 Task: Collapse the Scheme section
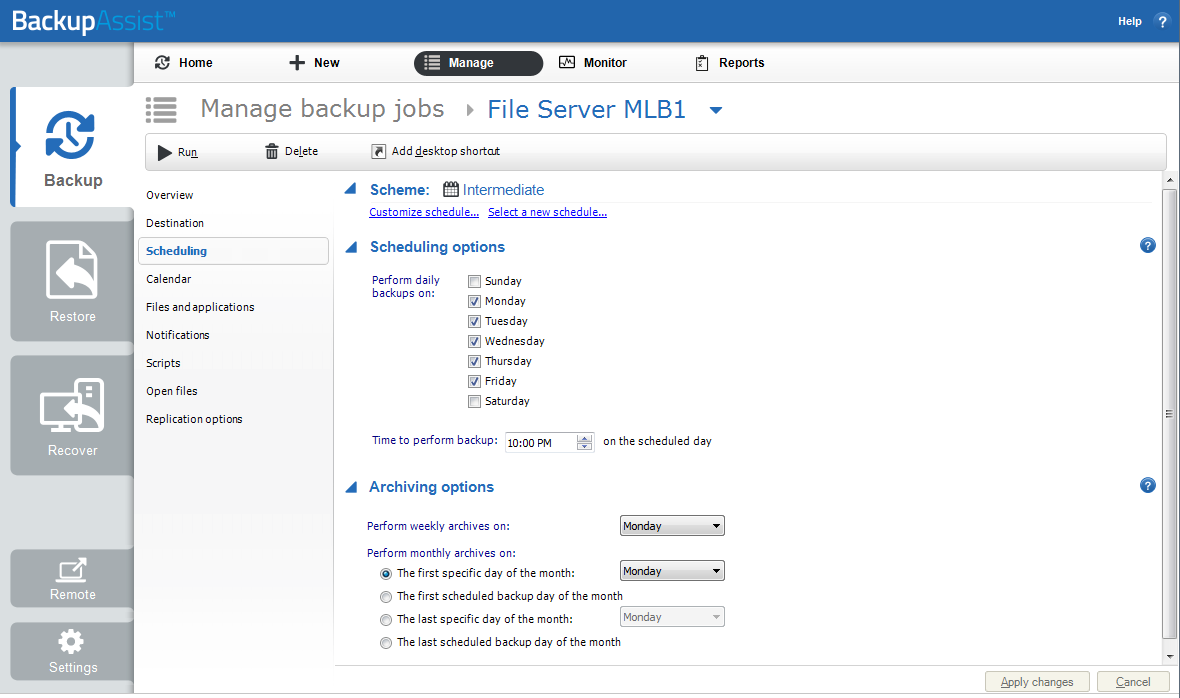(x=351, y=189)
